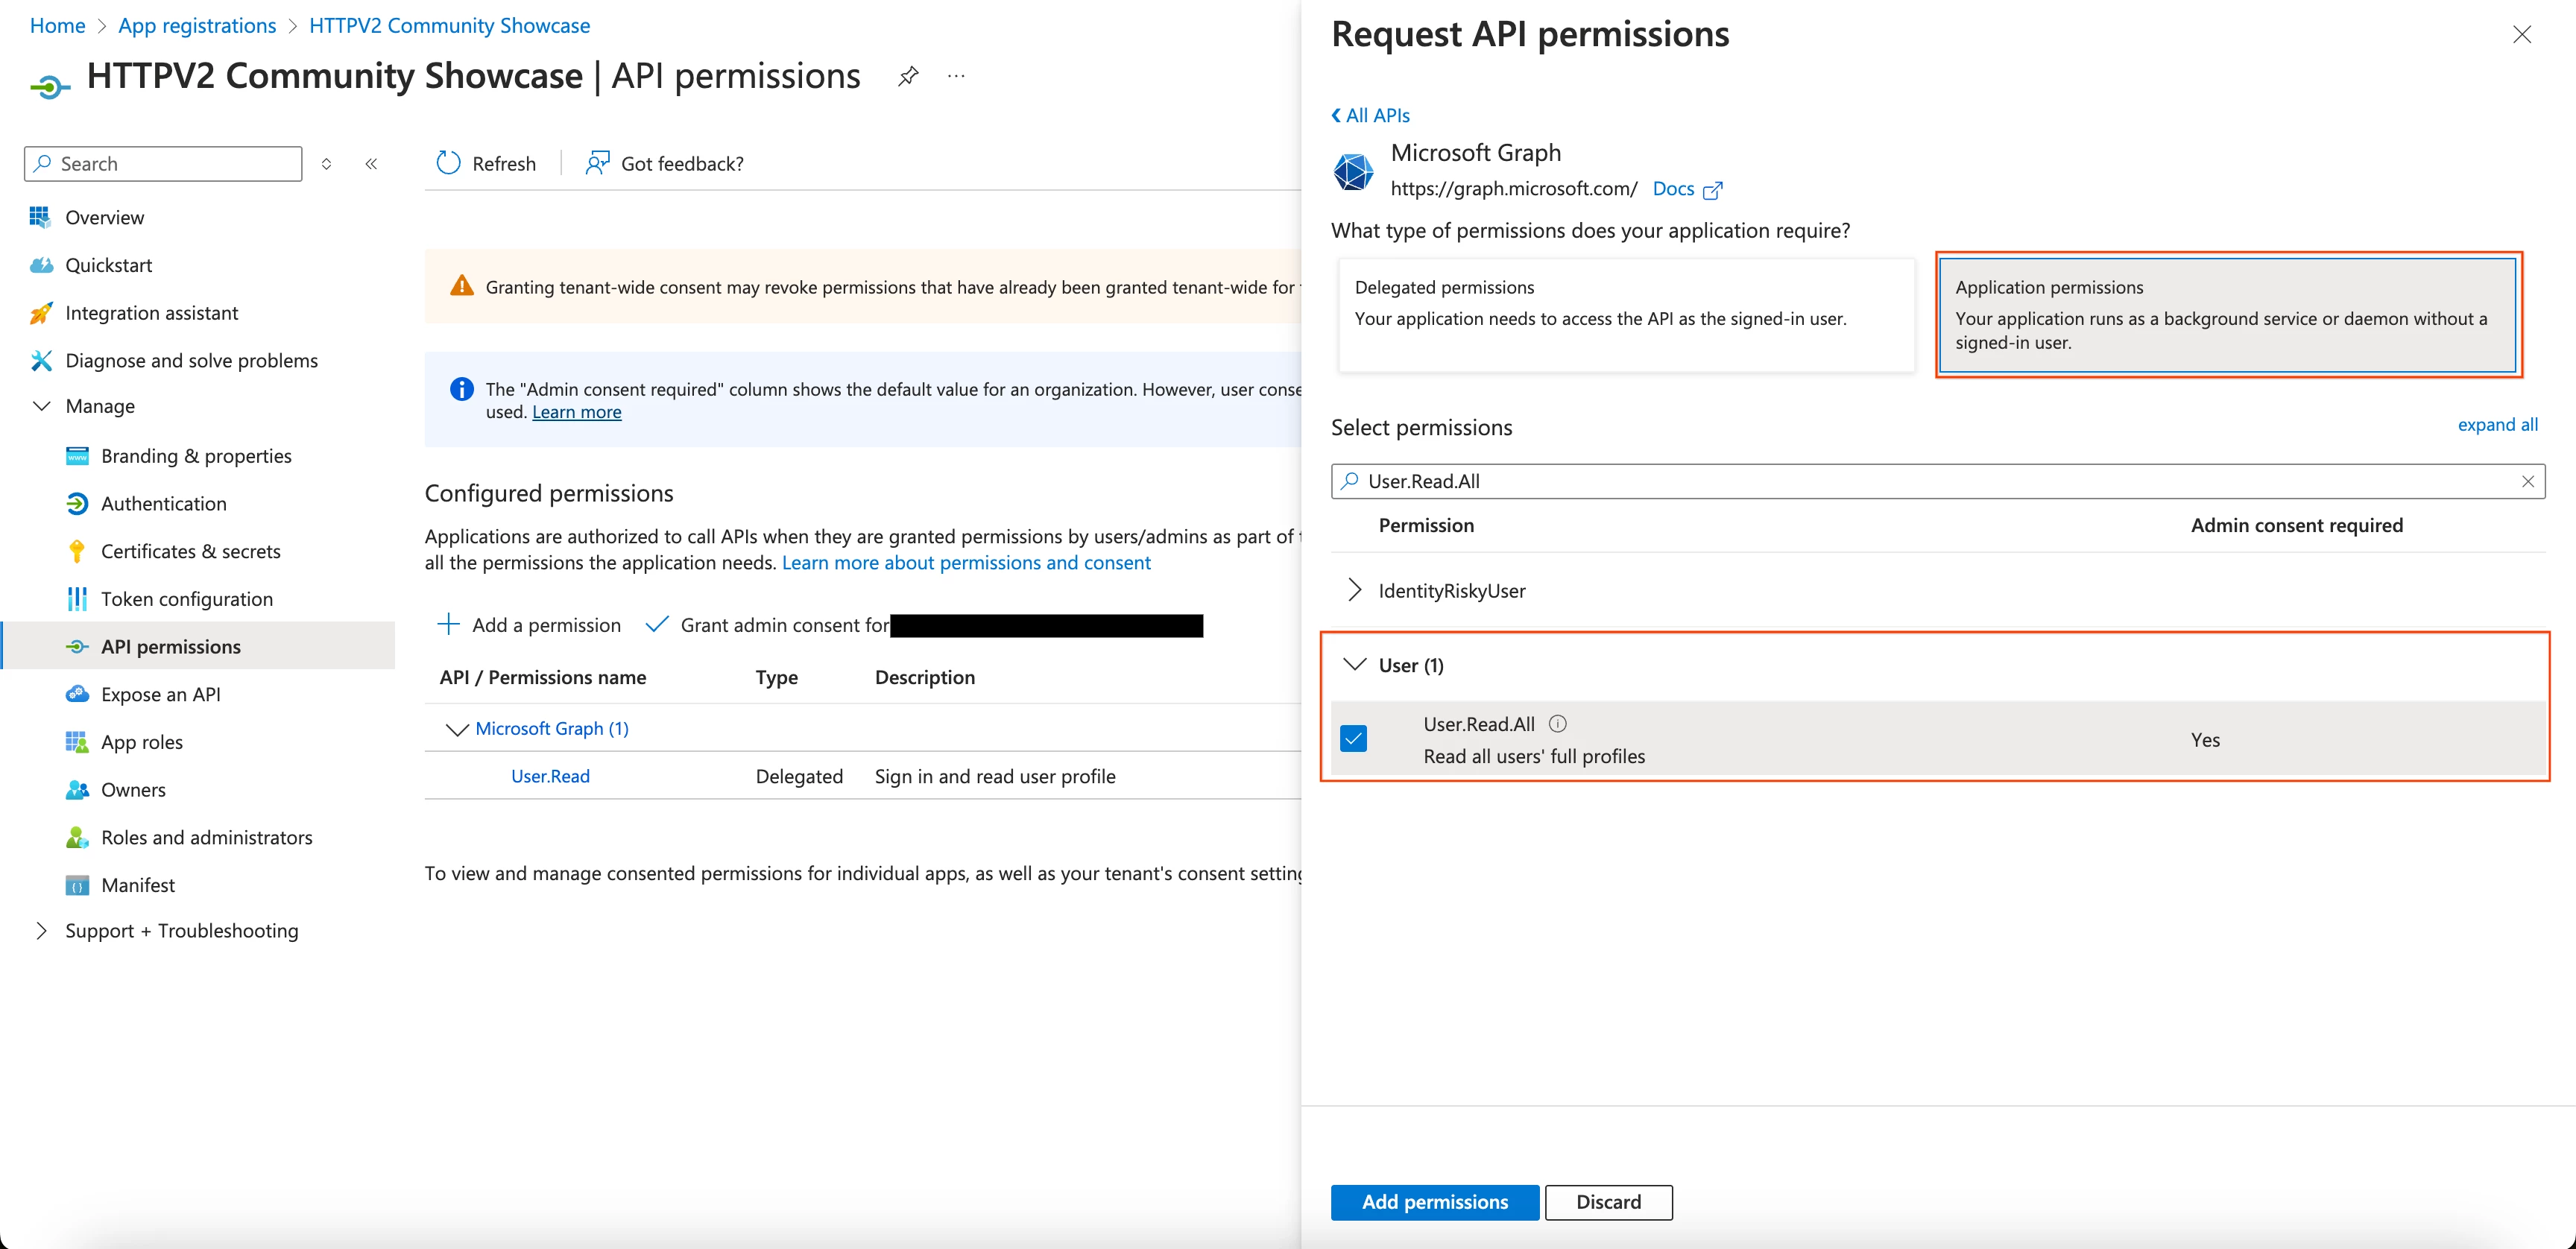2576x1249 pixels.
Task: Click App registrations breadcrumb
Action: [x=197, y=25]
